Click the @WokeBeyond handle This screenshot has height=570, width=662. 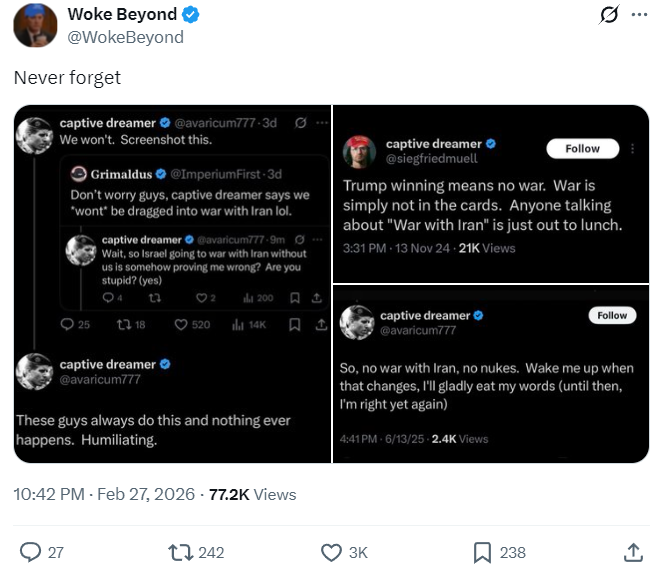126,37
